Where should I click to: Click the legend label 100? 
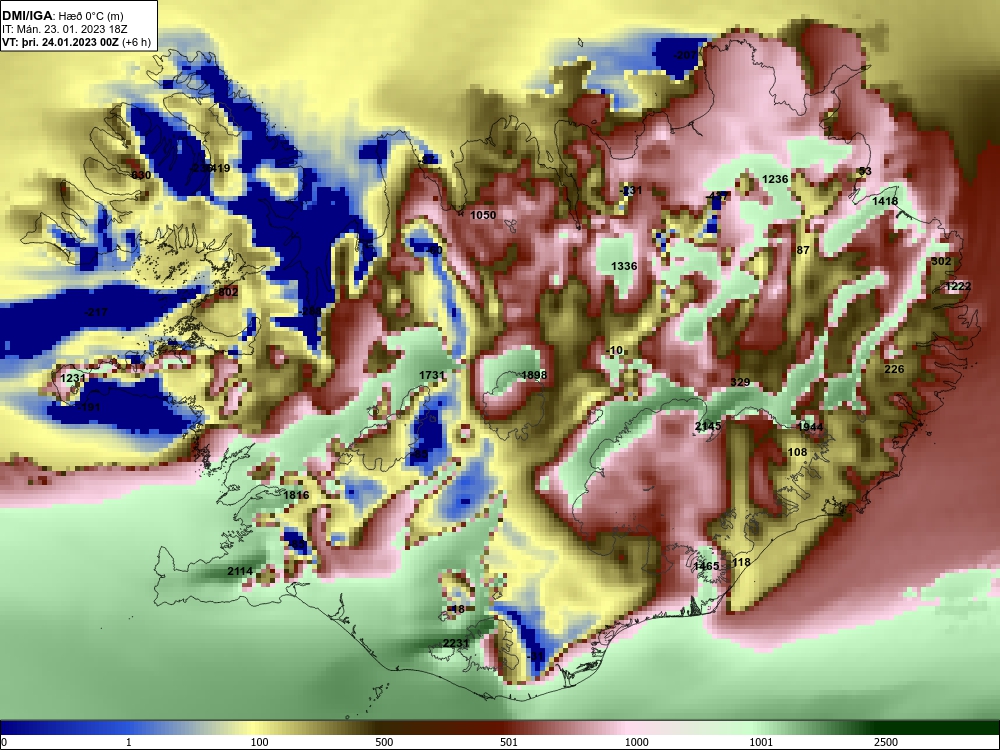pyautogui.click(x=259, y=742)
